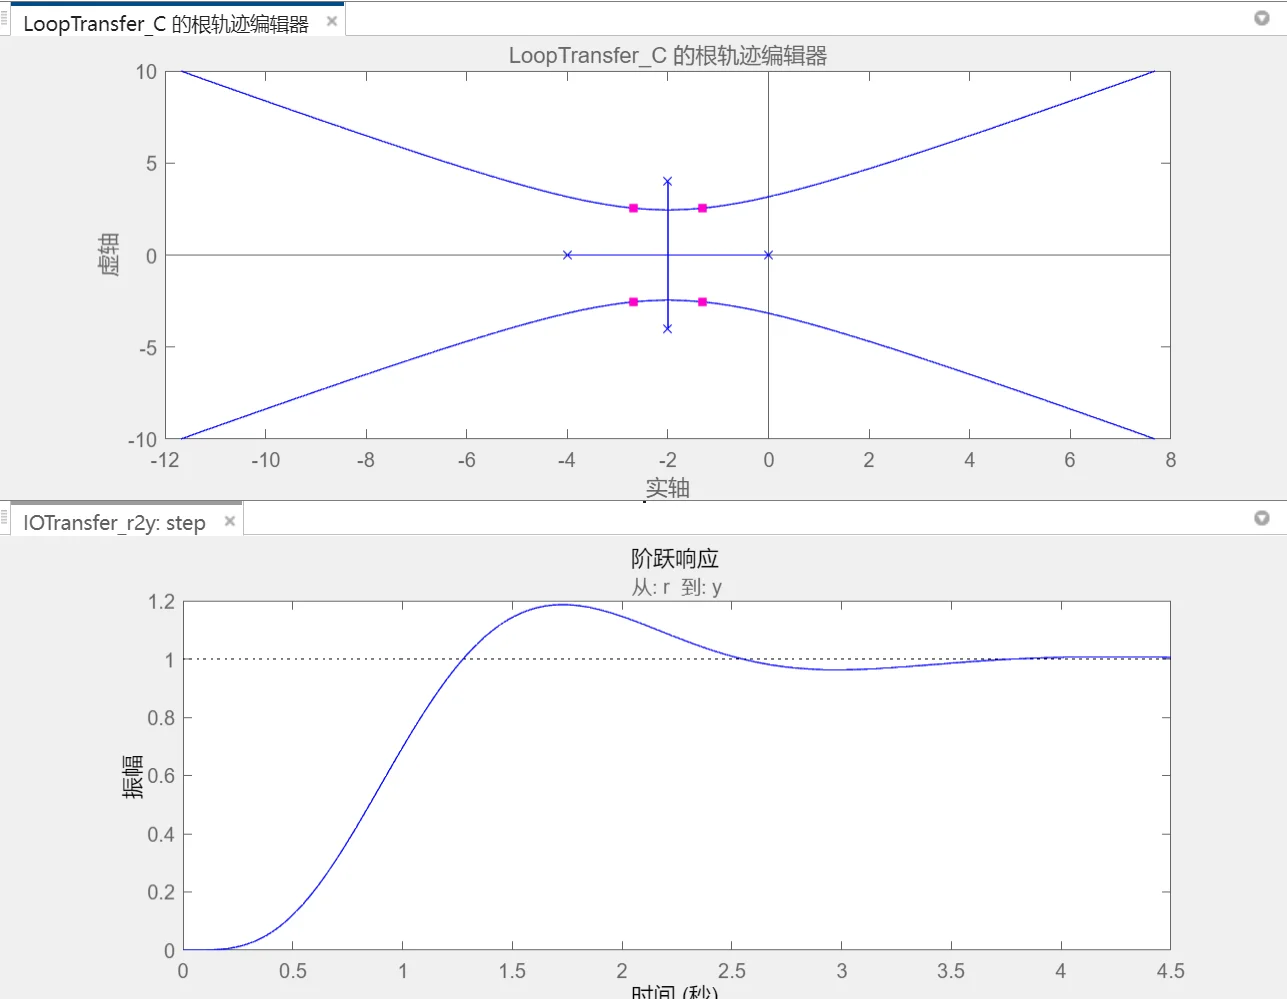Select the lower complex pole below -2

click(667, 328)
